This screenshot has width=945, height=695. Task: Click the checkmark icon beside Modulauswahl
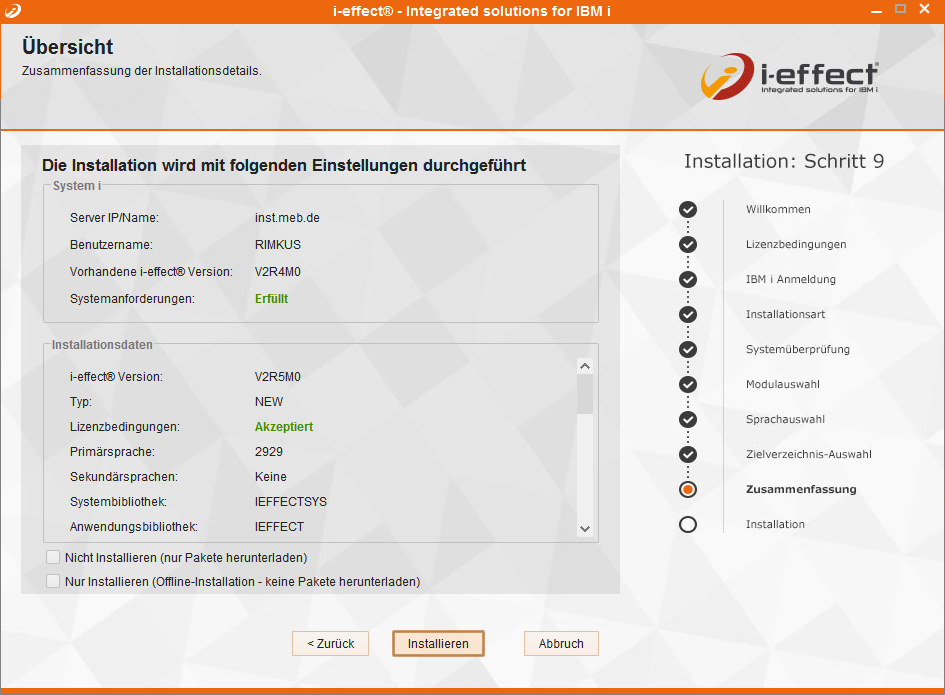point(688,384)
